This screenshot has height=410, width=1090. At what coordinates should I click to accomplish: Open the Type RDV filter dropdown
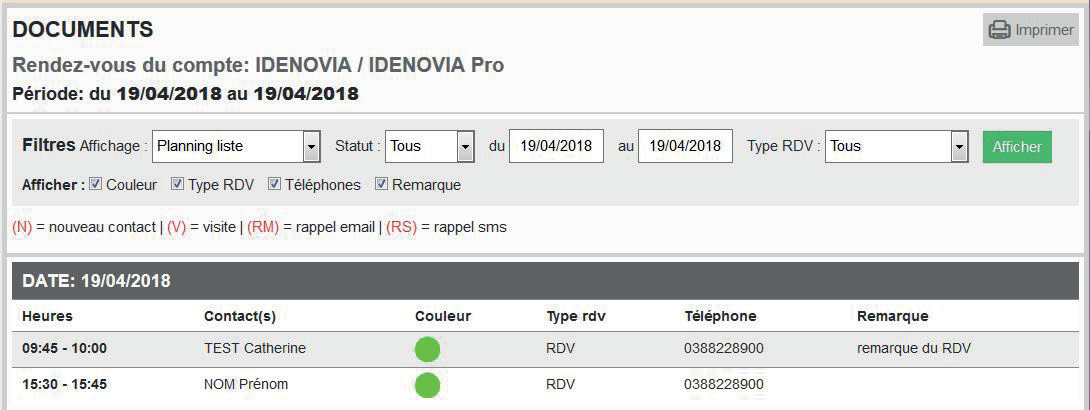point(897,147)
